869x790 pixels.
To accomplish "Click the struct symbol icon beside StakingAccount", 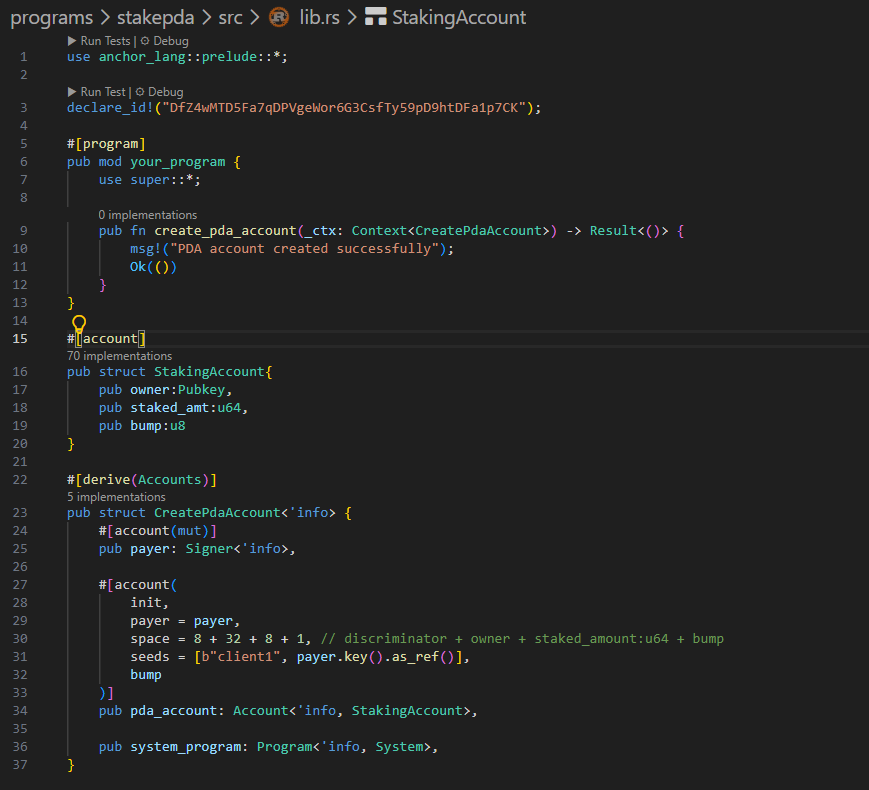I will tap(375, 17).
